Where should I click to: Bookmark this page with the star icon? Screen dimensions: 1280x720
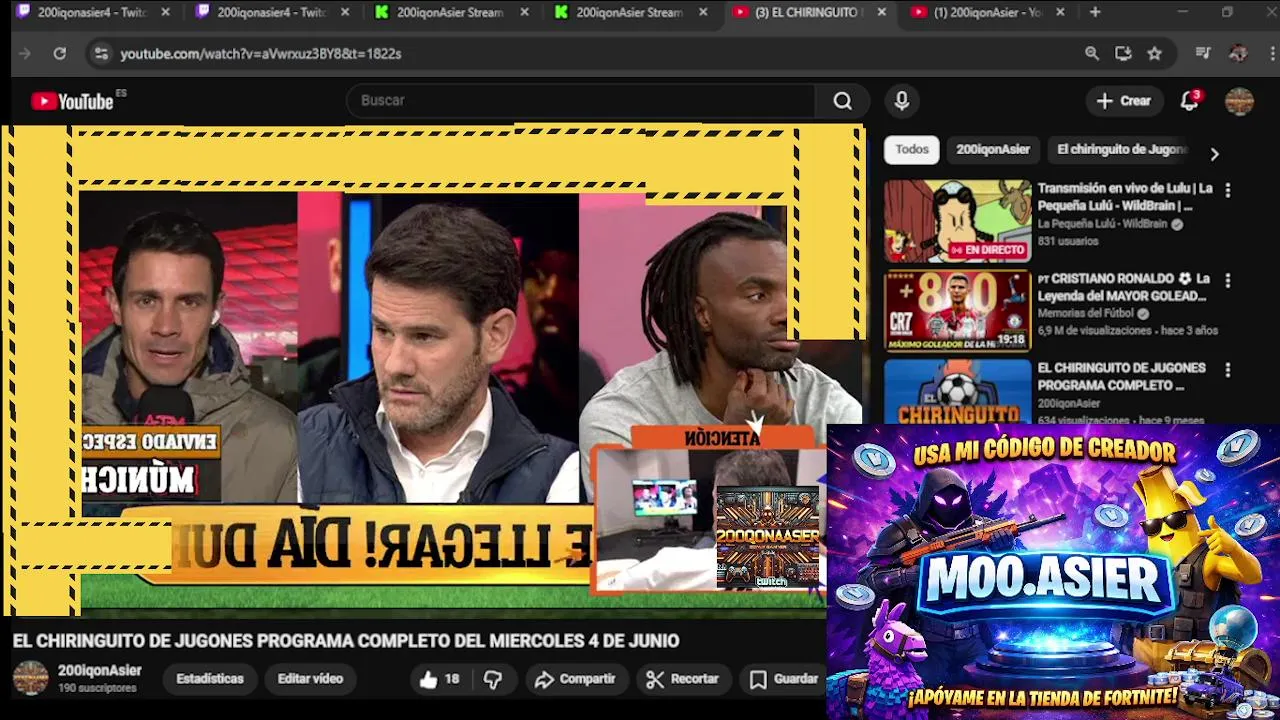pyautogui.click(x=1154, y=53)
